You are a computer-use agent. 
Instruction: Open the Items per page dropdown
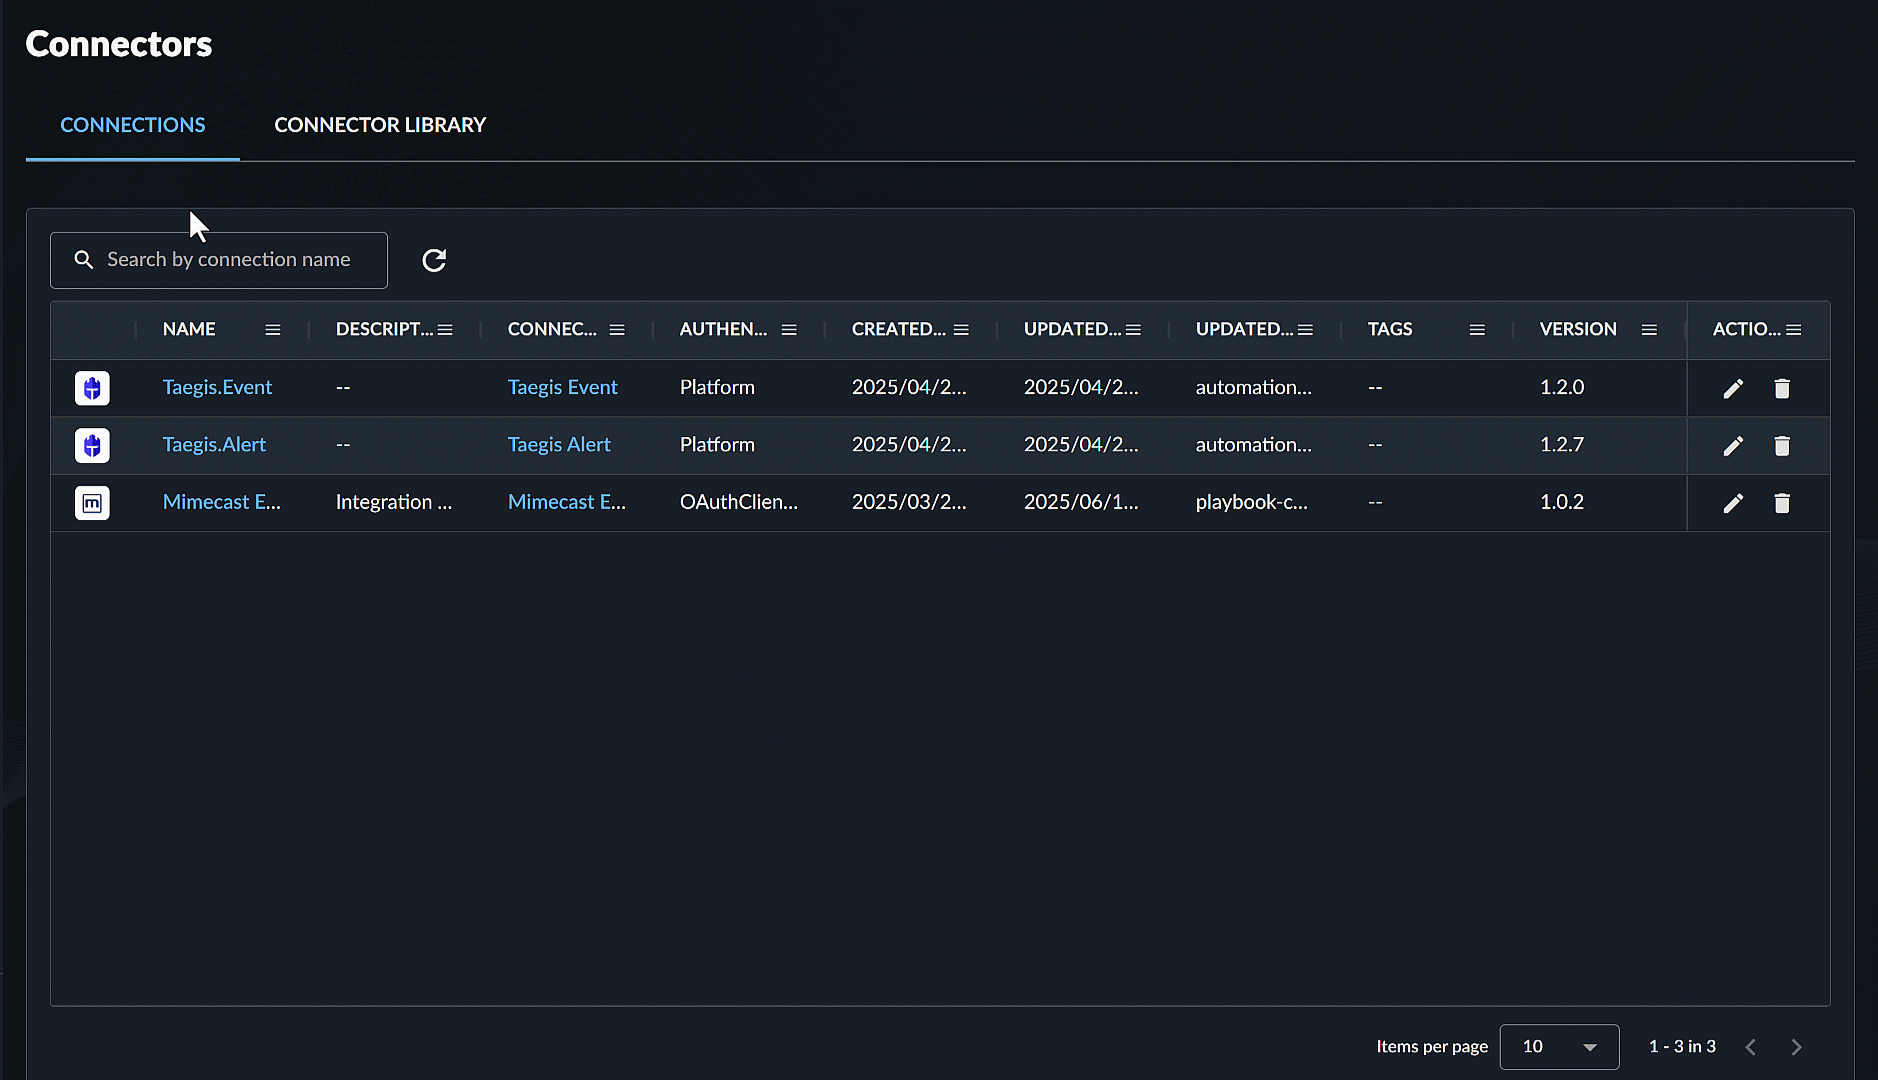click(1559, 1047)
